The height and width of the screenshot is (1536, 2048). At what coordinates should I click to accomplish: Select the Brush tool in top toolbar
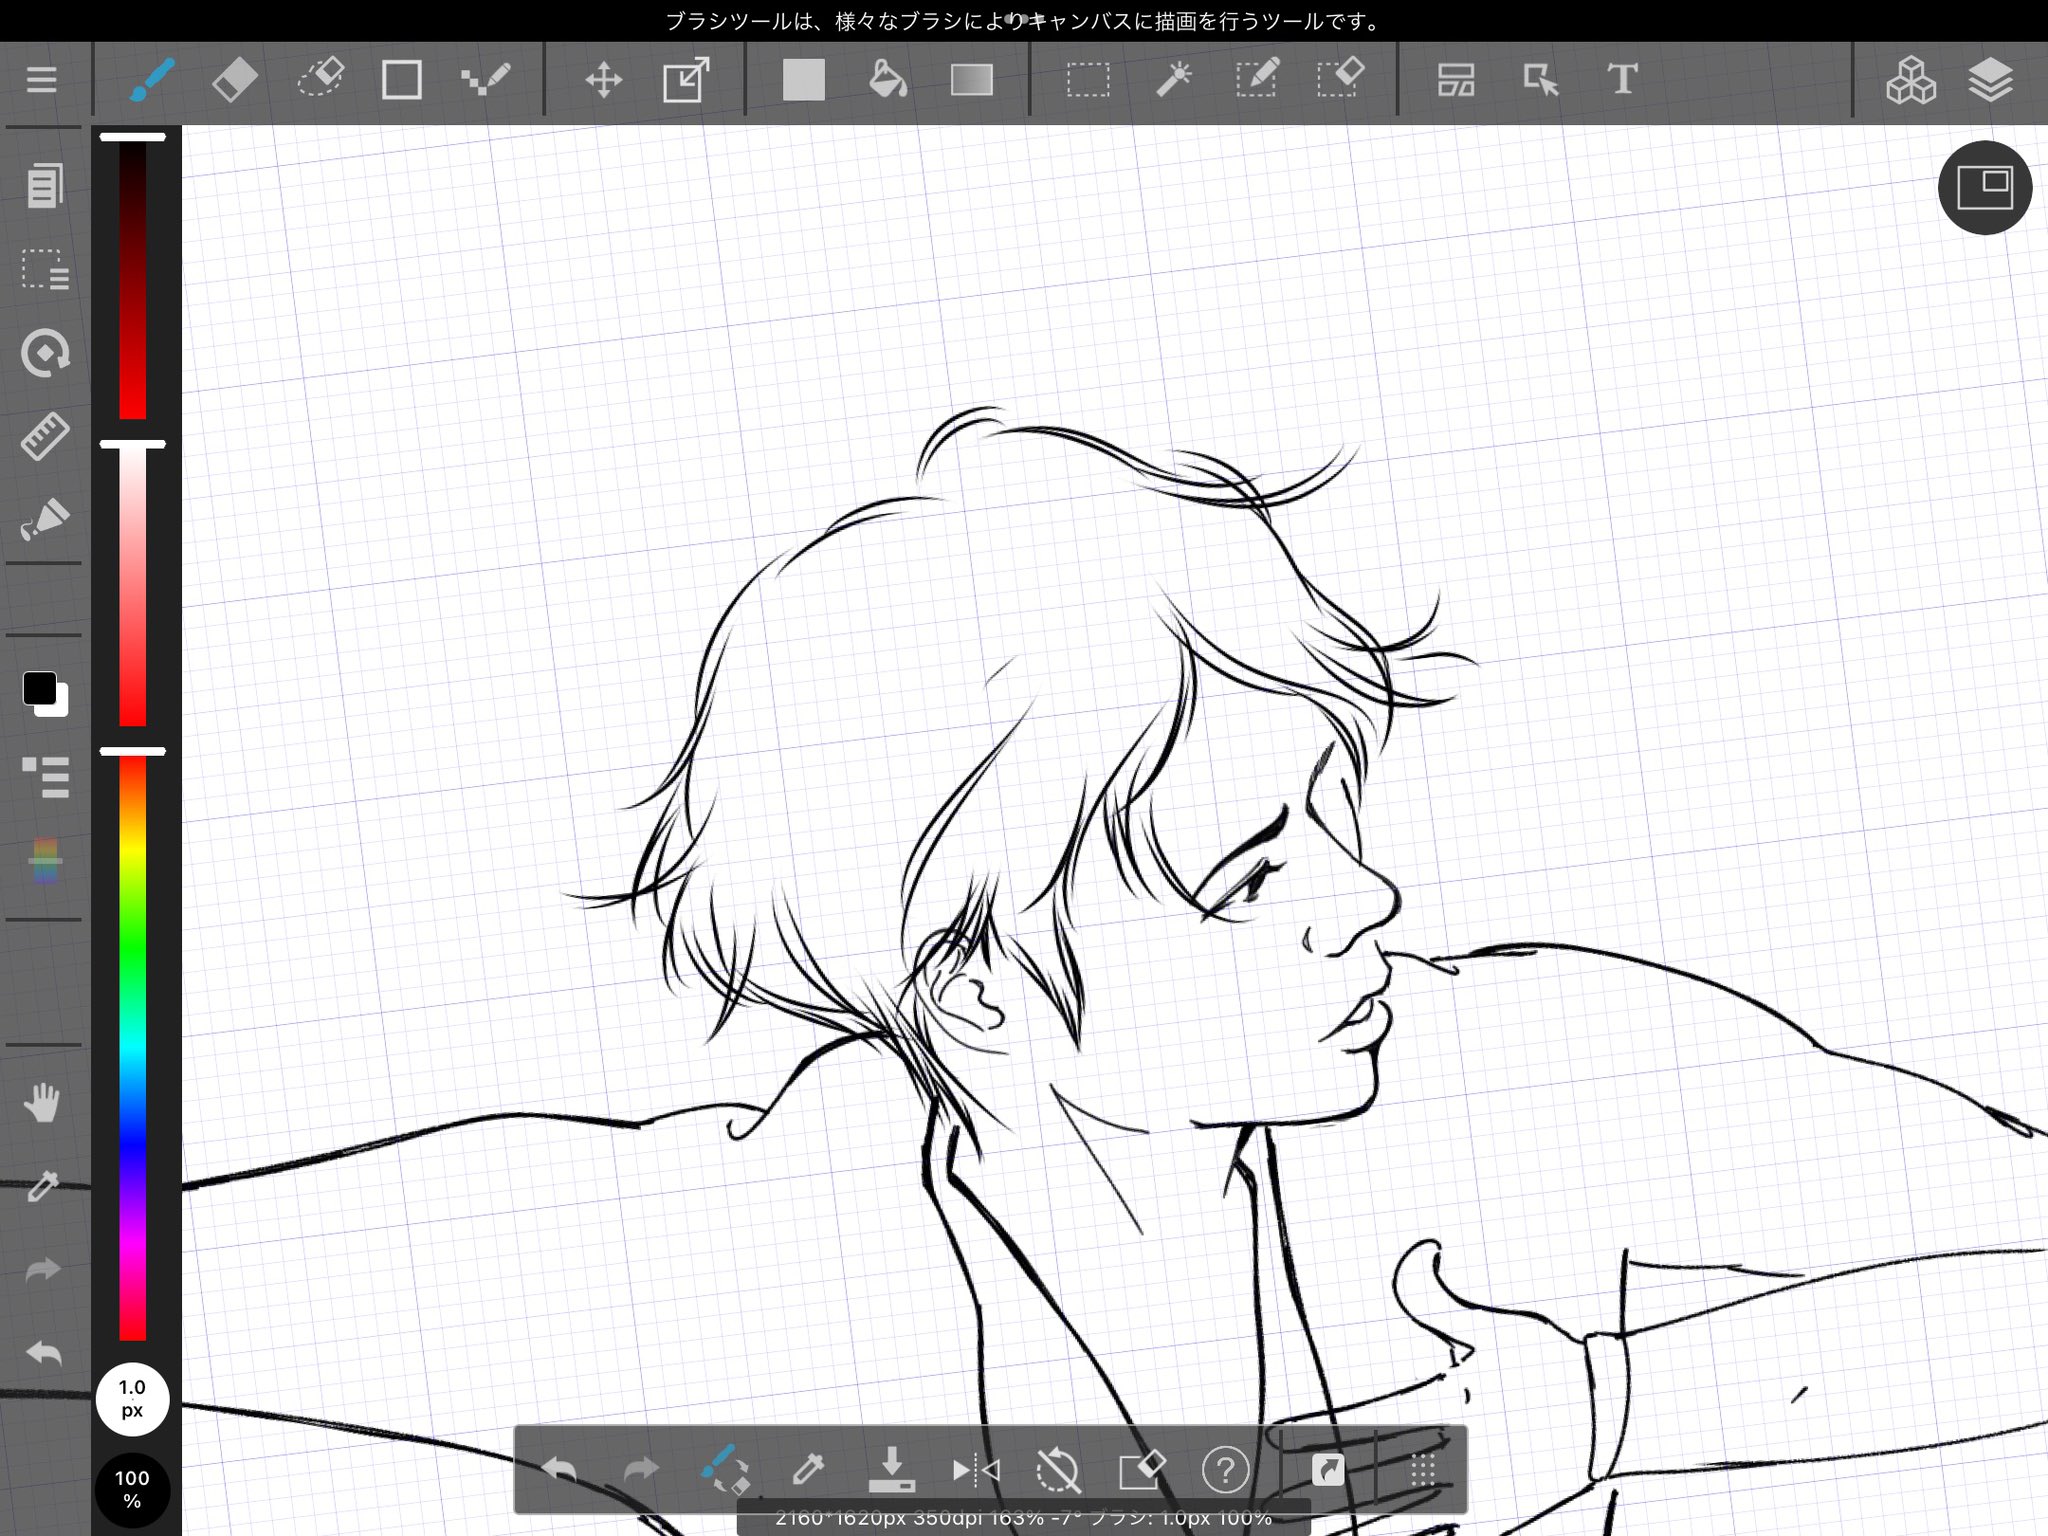[151, 79]
